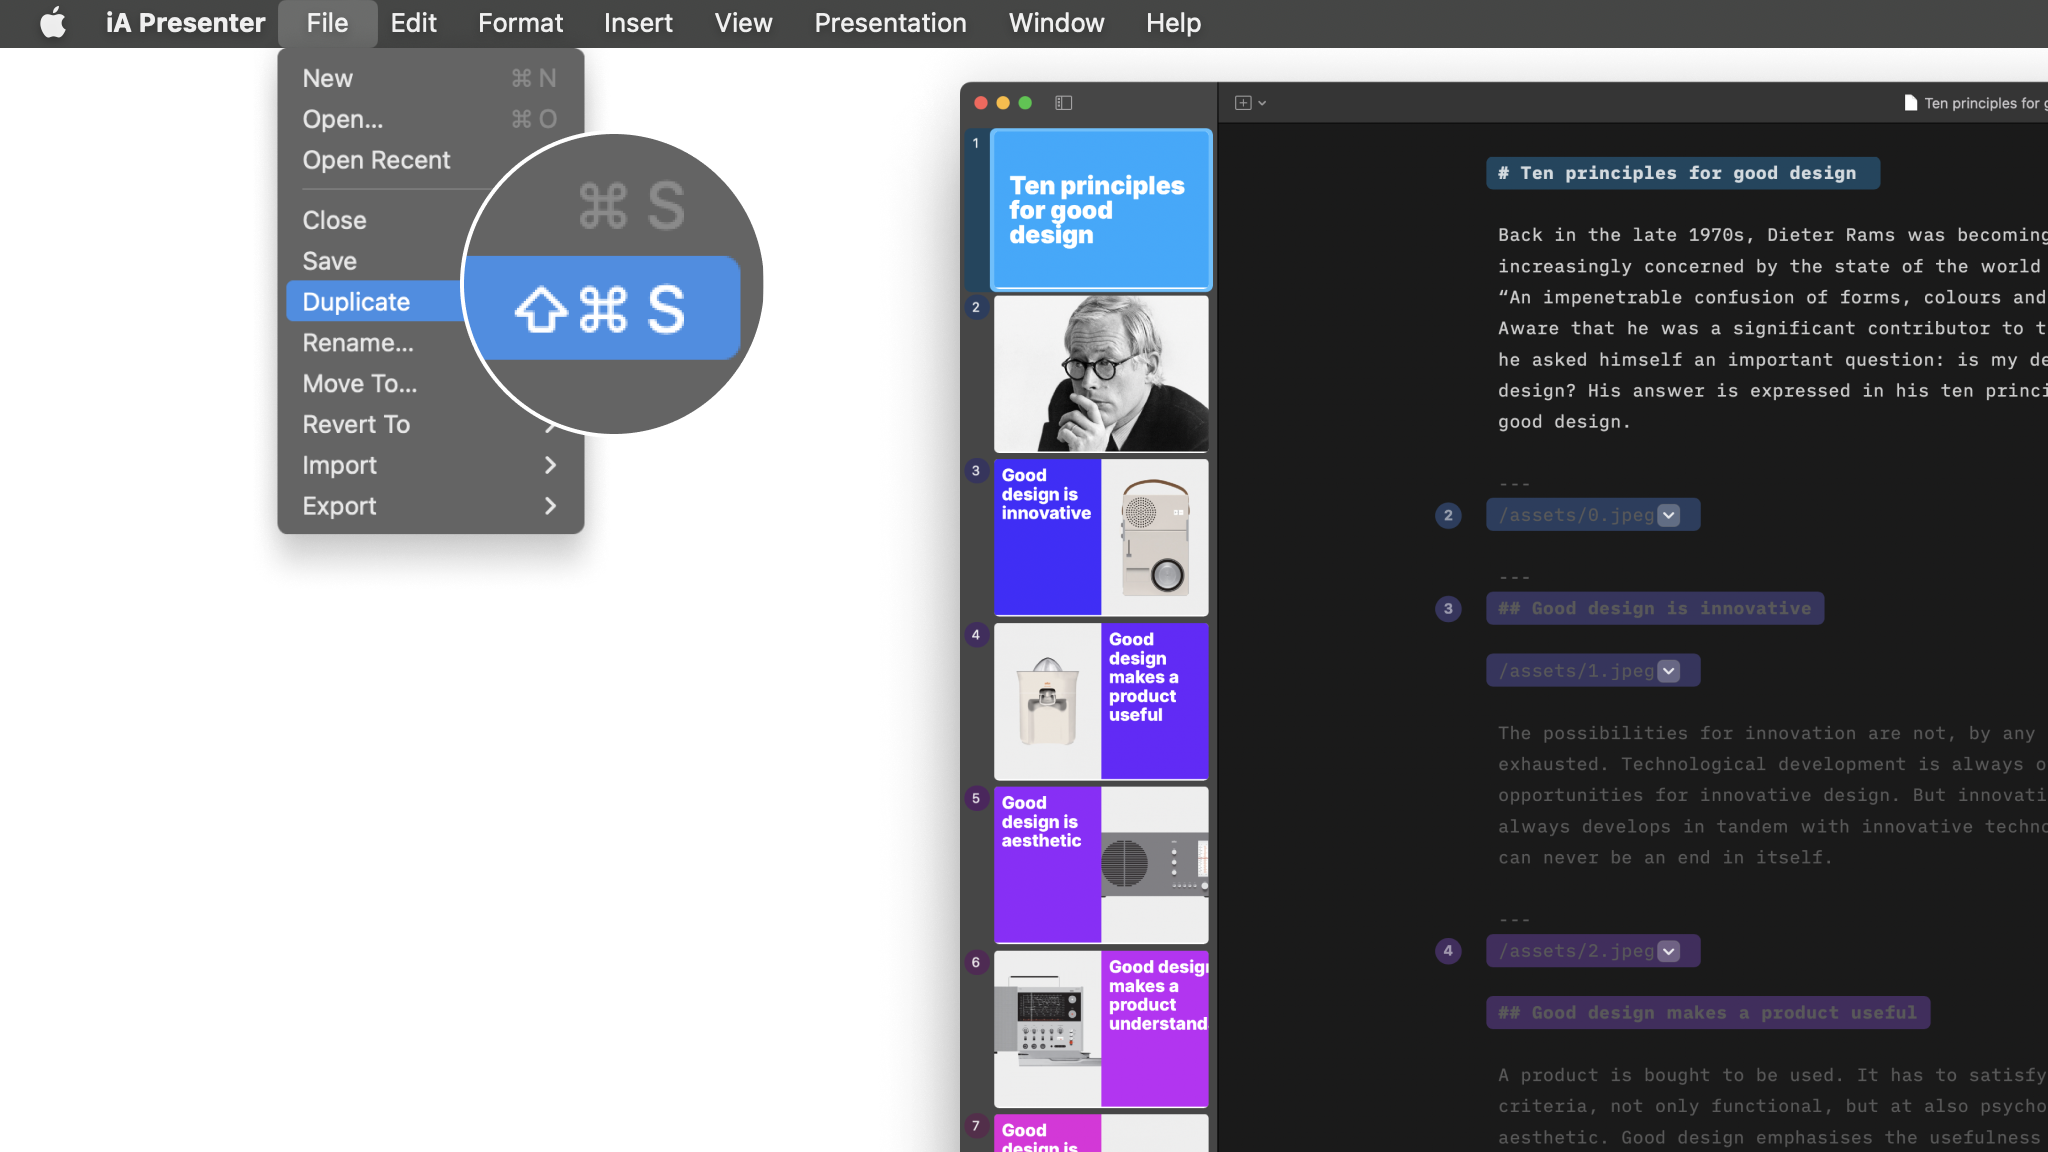Expand the /assets/2.jpeg asset chevron
Viewport: 2048px width, 1152px height.
(x=1668, y=951)
